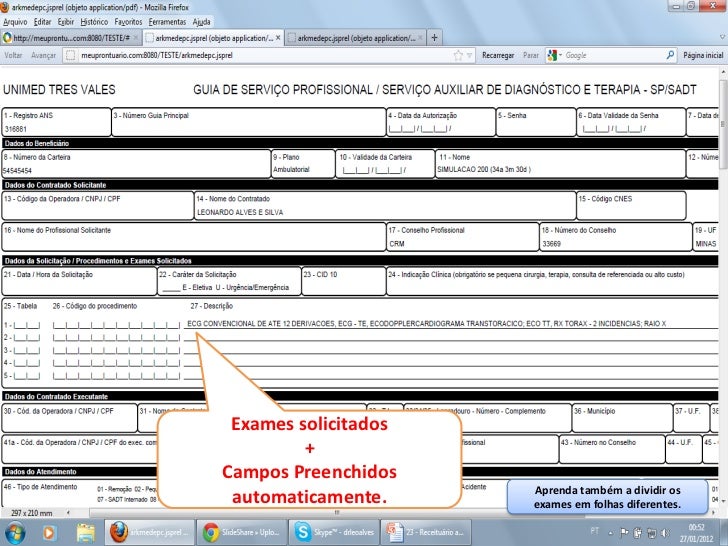The width and height of the screenshot is (728, 546).
Task: Click the 5 - Senha field
Action: [536, 122]
